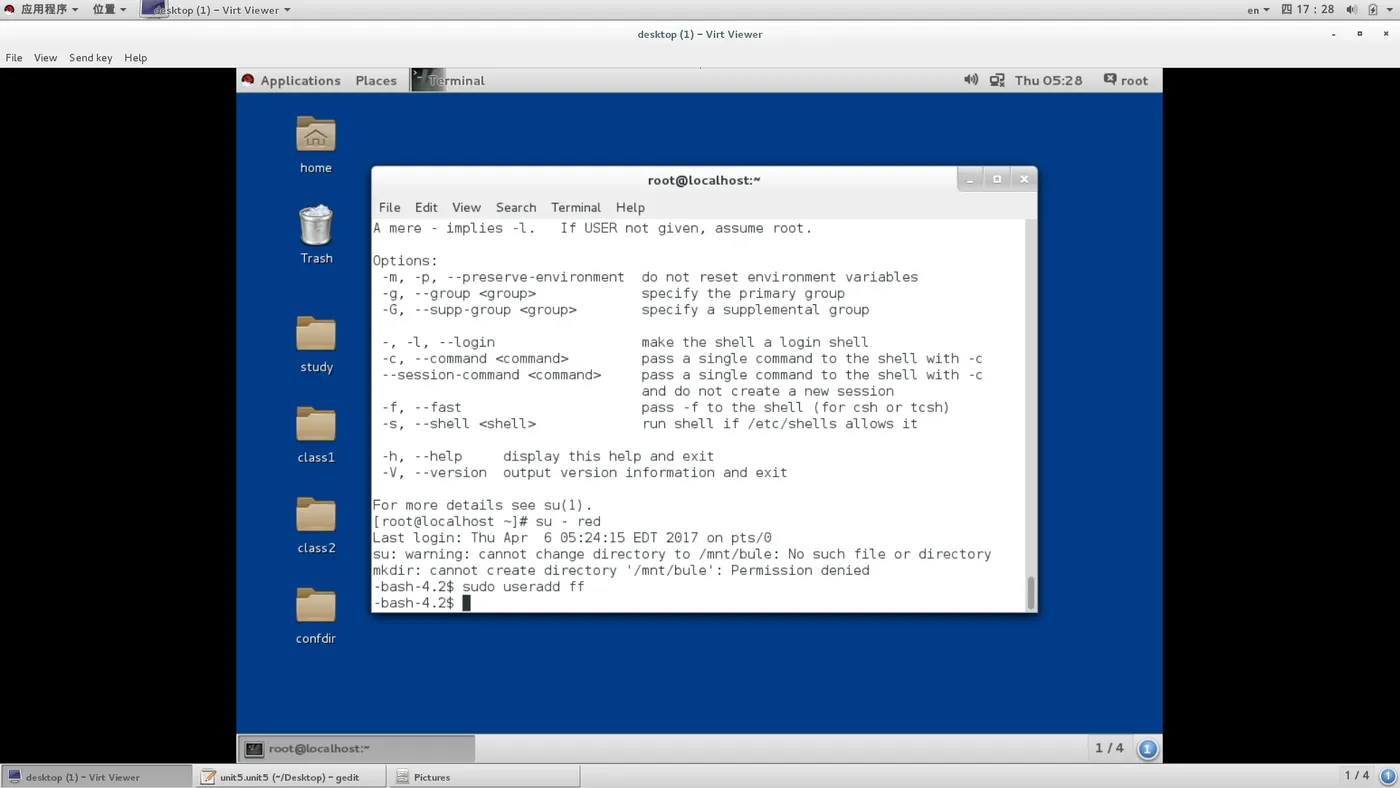The image size is (1400, 788).
Task: Open the Places menu in guest
Action: point(376,80)
